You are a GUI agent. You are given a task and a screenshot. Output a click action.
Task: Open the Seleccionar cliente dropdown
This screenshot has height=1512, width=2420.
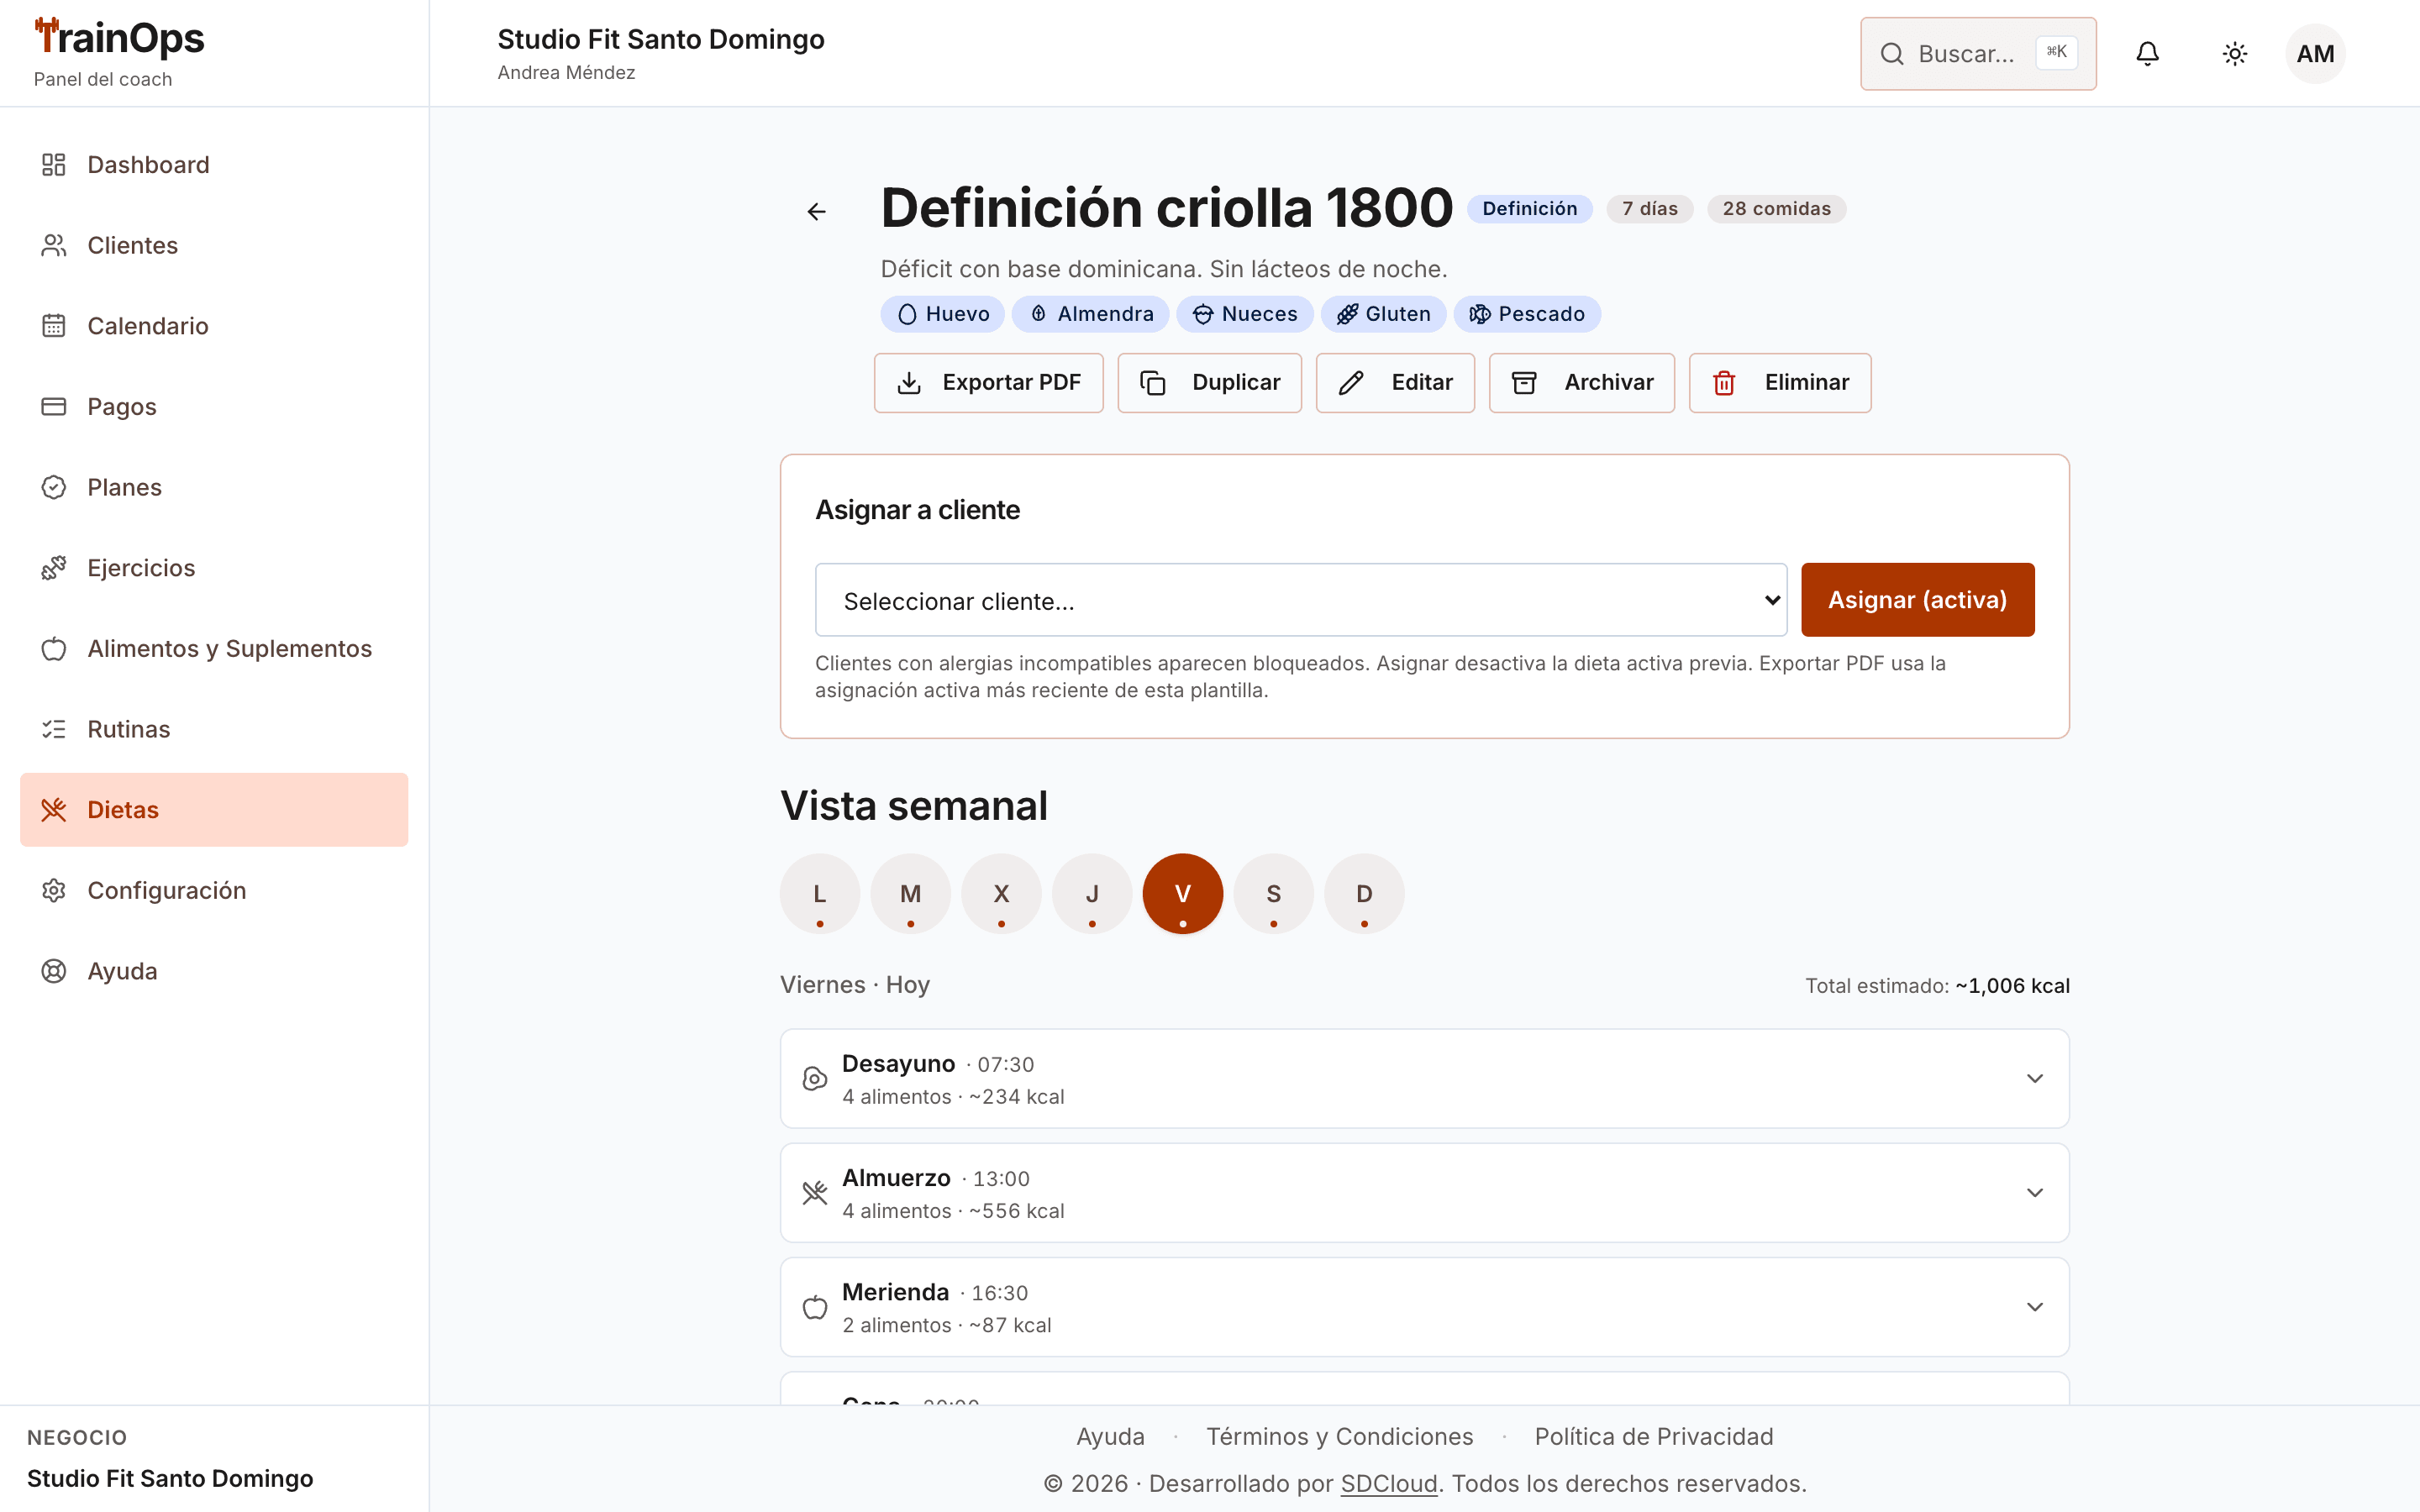click(x=1300, y=600)
